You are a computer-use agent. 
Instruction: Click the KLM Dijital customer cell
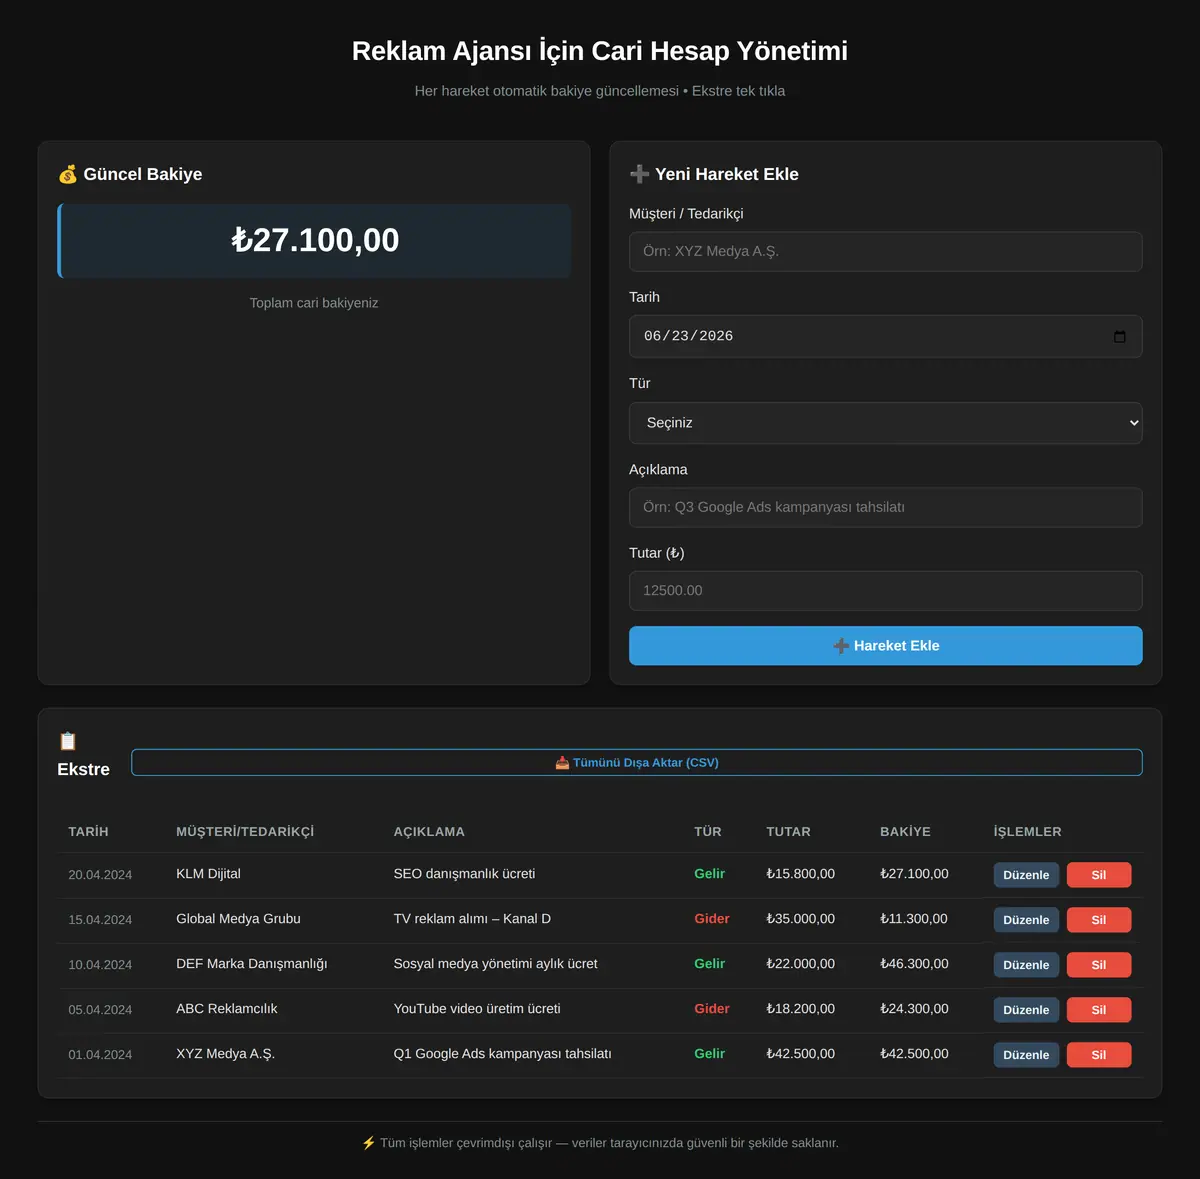[208, 874]
